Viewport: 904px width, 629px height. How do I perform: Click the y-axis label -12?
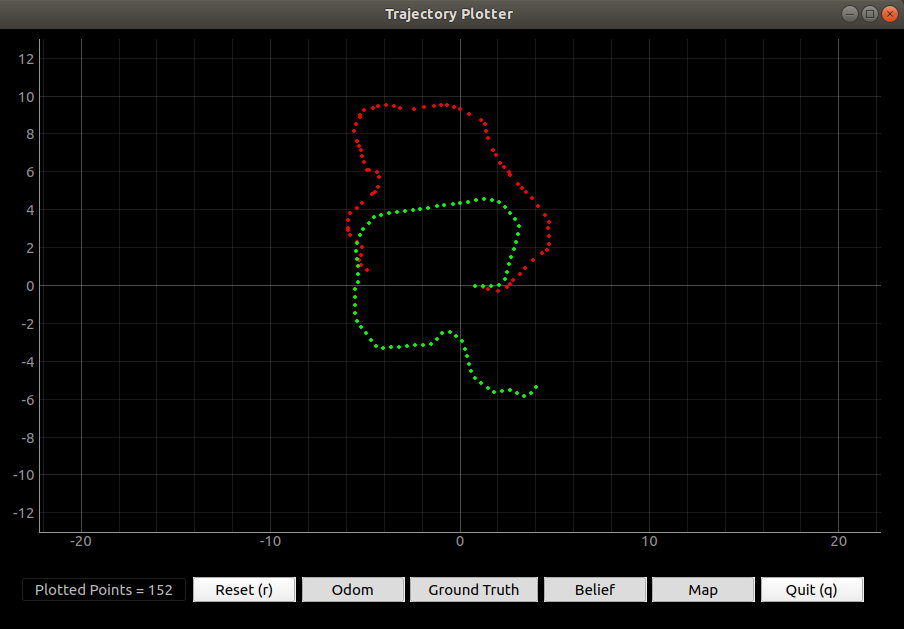[x=24, y=513]
